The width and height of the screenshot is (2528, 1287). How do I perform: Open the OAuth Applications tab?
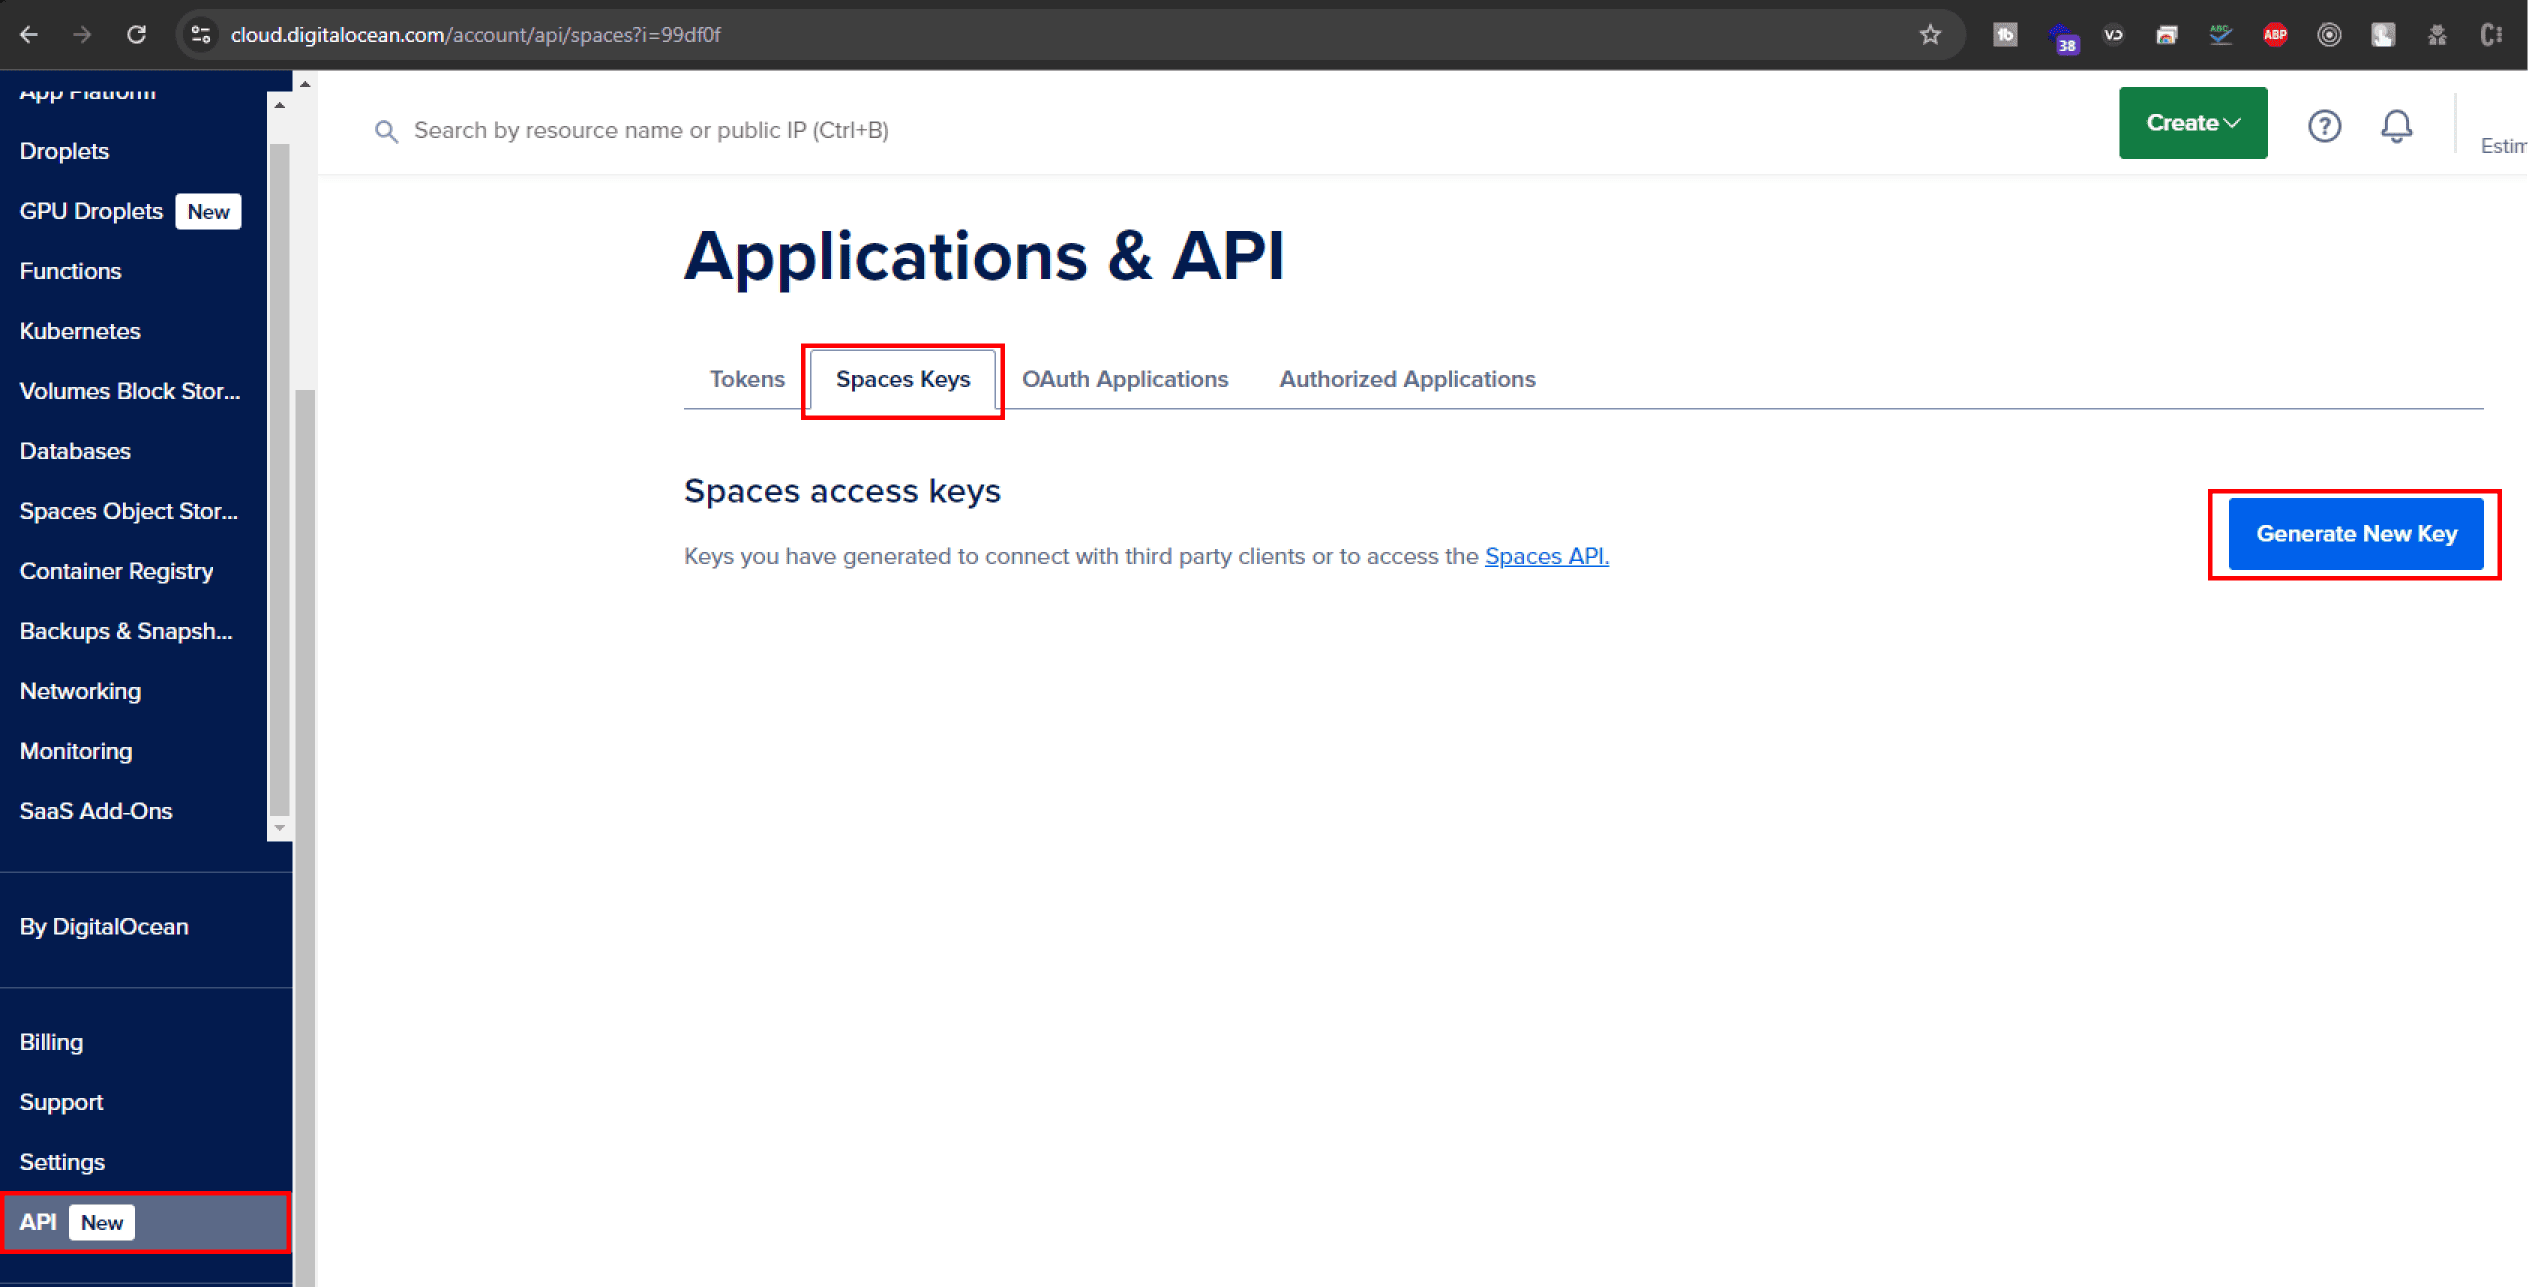[x=1124, y=379]
